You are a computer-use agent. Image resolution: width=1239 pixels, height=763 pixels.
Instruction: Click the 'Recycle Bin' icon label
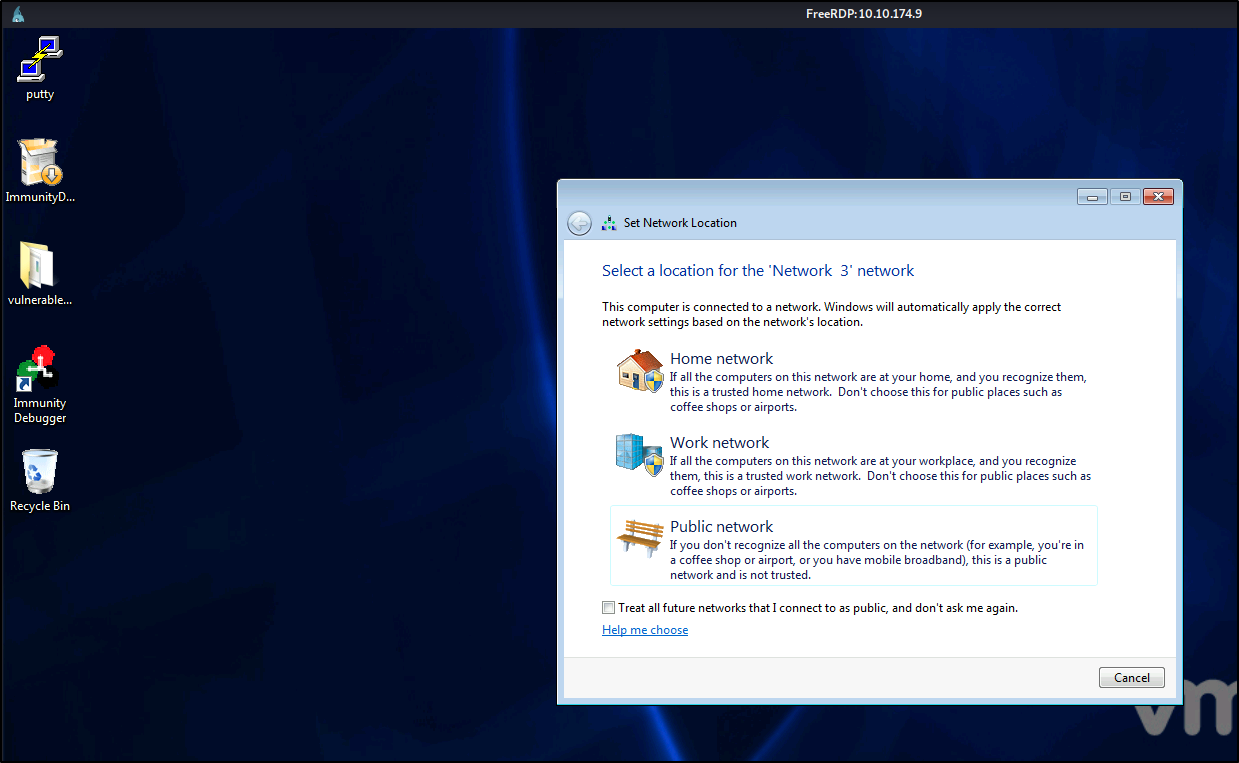click(40, 506)
